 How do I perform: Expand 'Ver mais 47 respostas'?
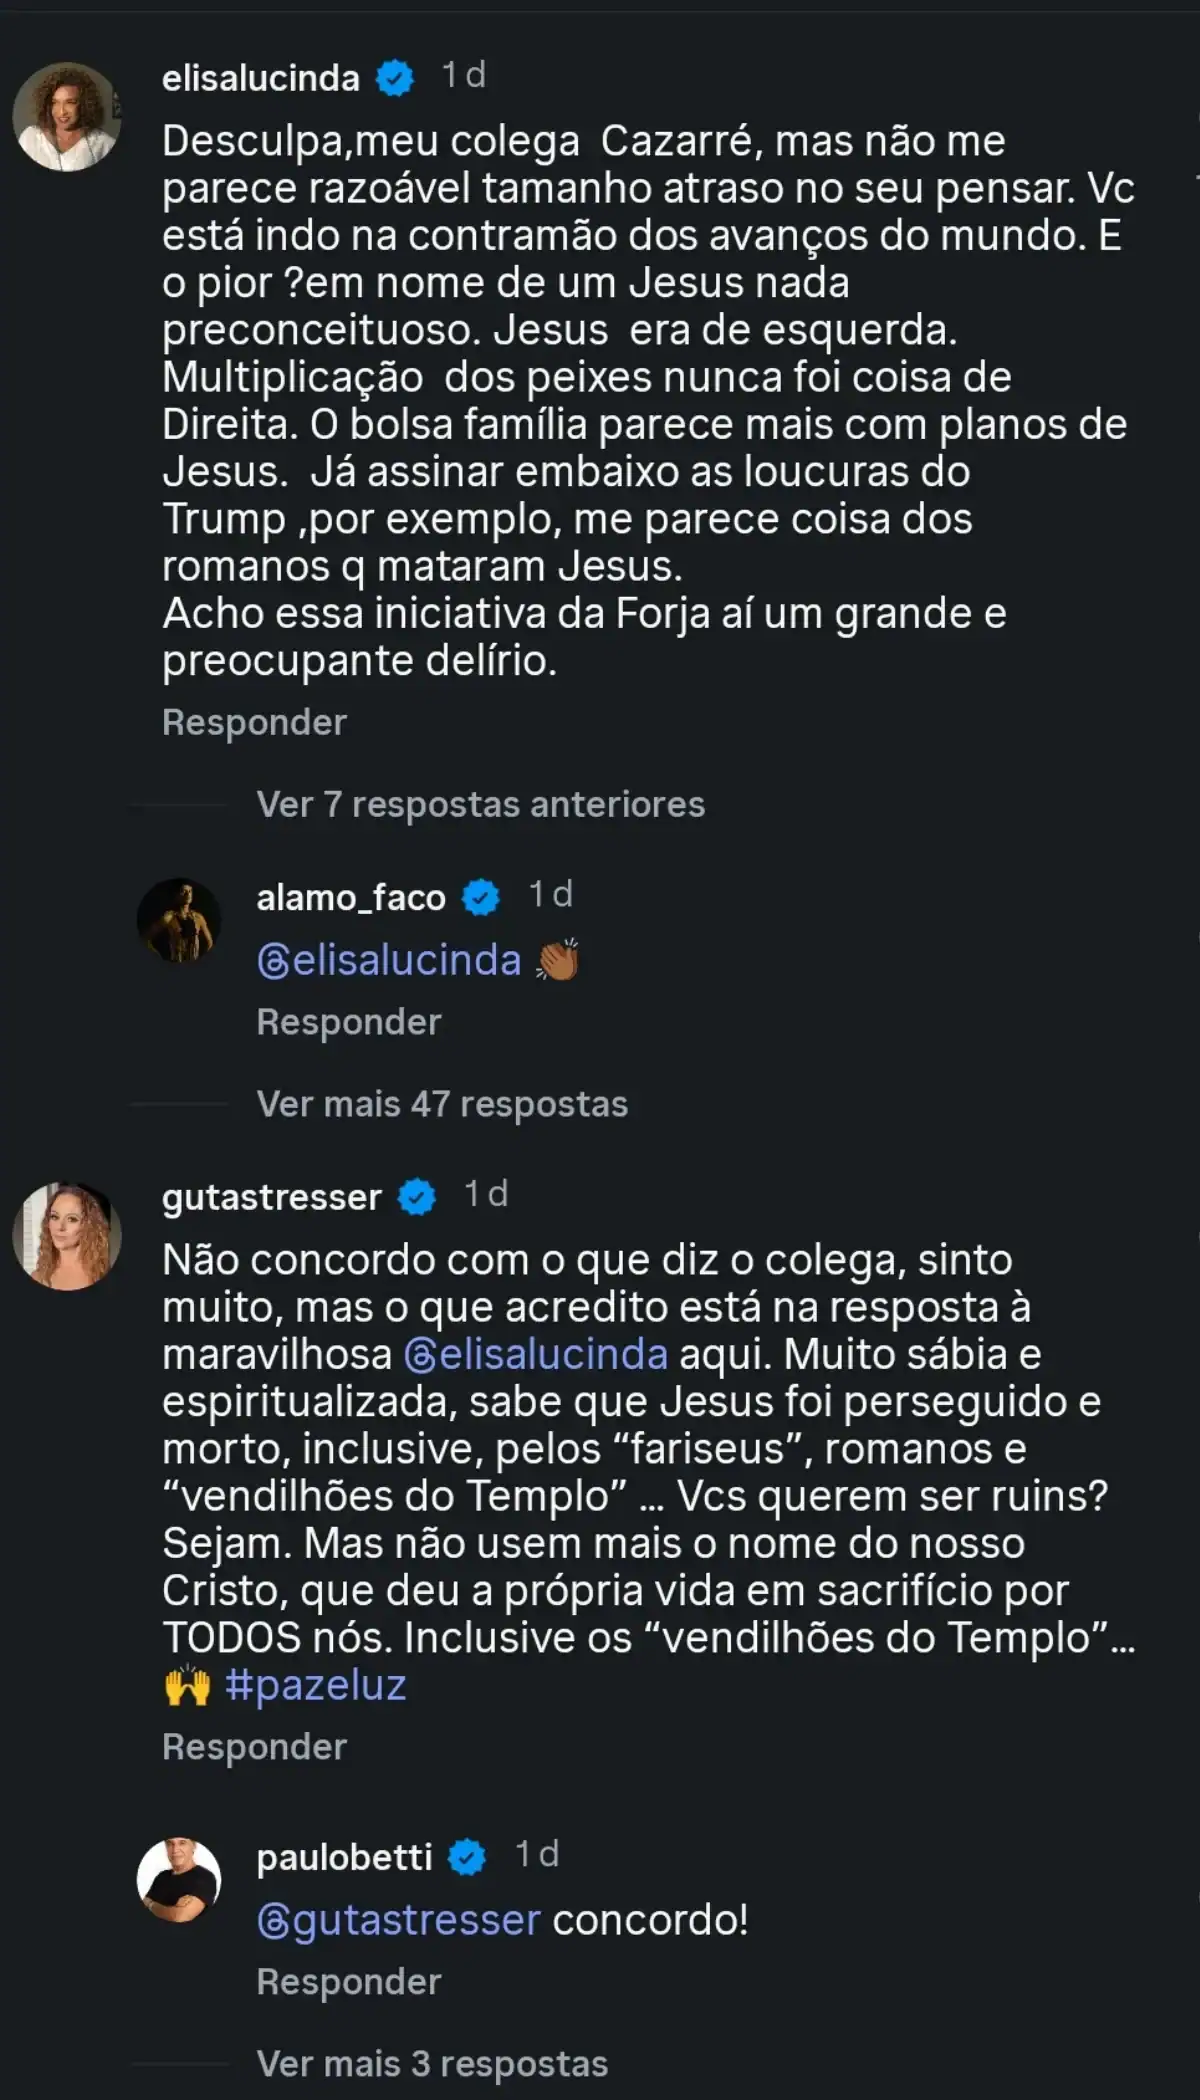coord(442,1104)
